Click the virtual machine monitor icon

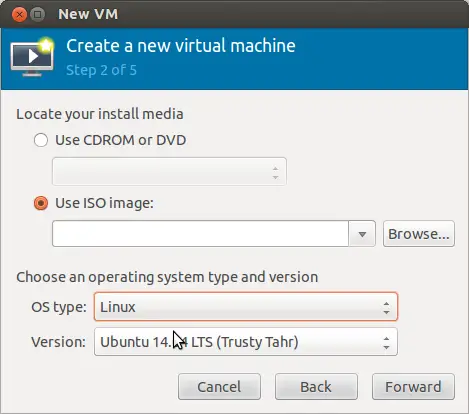click(32, 57)
